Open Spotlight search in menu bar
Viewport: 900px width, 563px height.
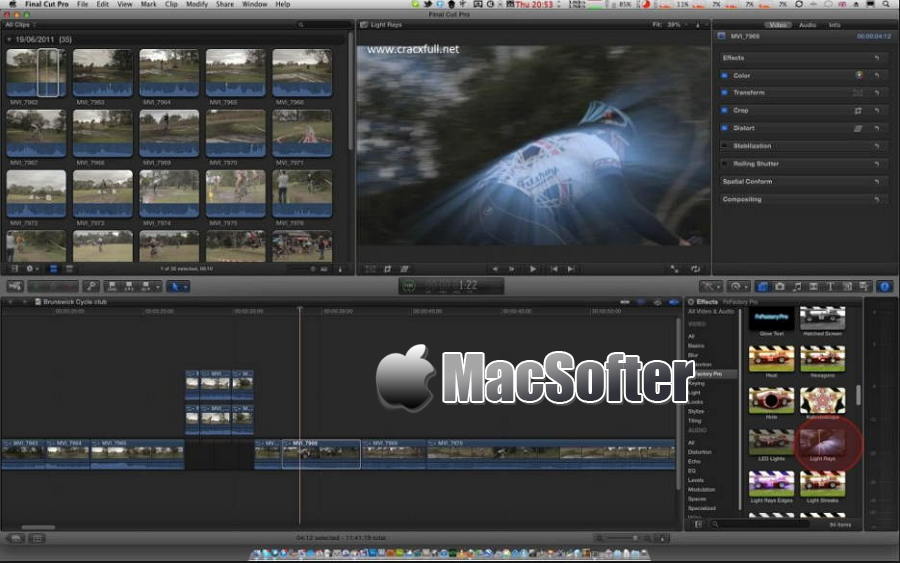(886, 4)
